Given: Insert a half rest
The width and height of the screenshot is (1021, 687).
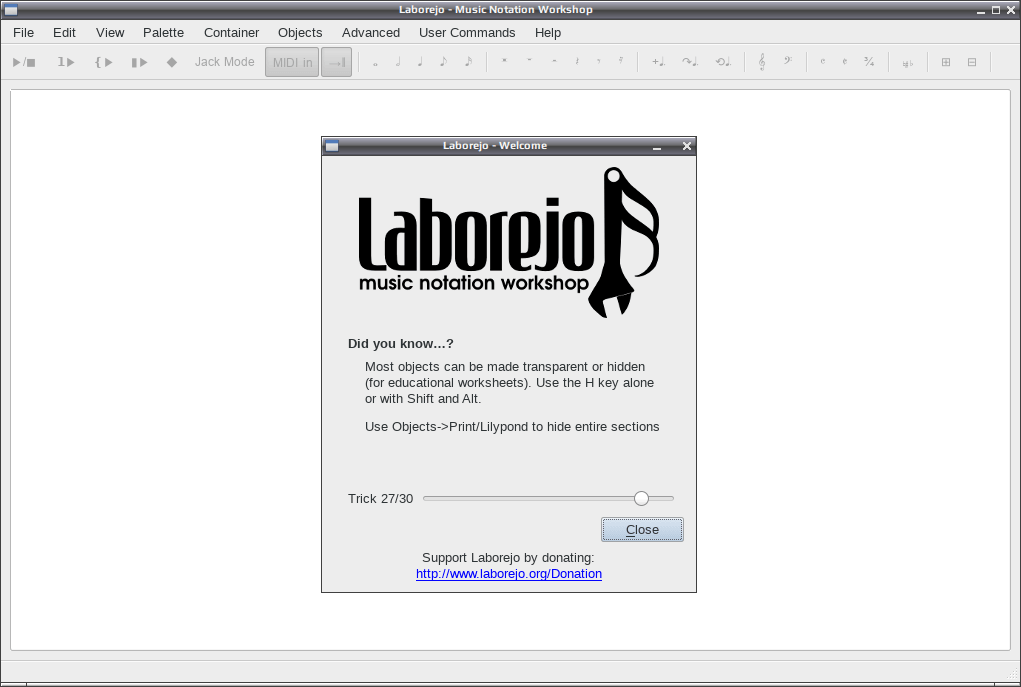Looking at the screenshot, I should (x=554, y=61).
